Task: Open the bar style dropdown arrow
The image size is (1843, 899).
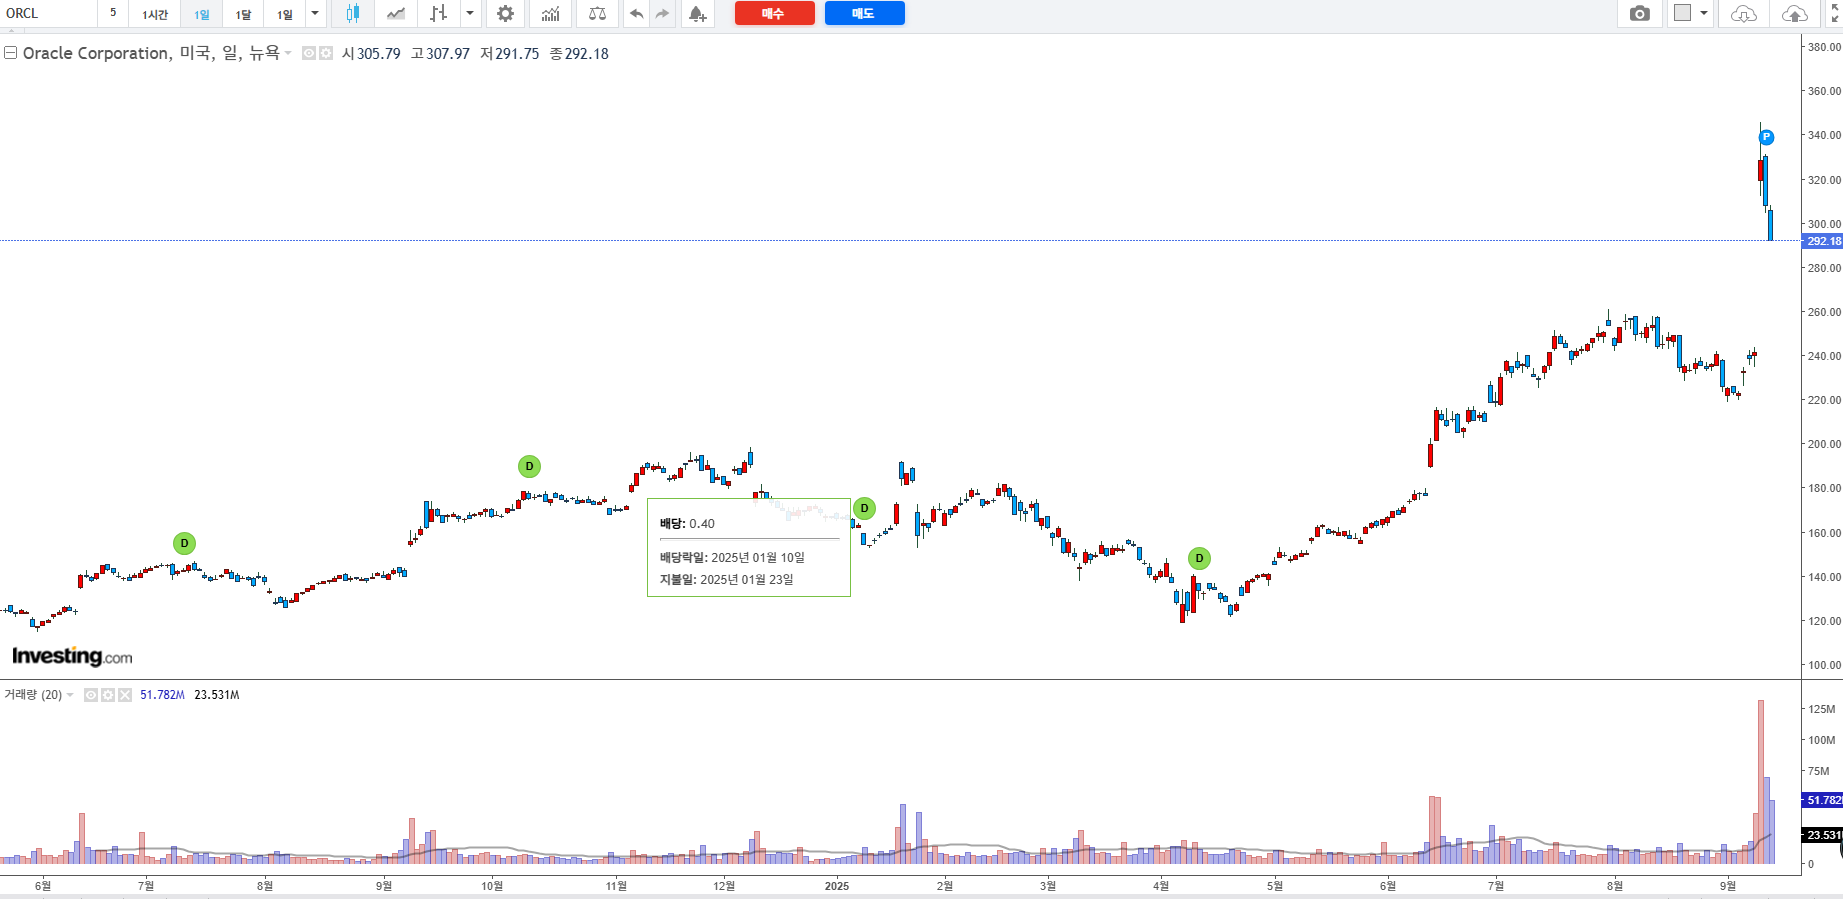Action: coord(470,14)
